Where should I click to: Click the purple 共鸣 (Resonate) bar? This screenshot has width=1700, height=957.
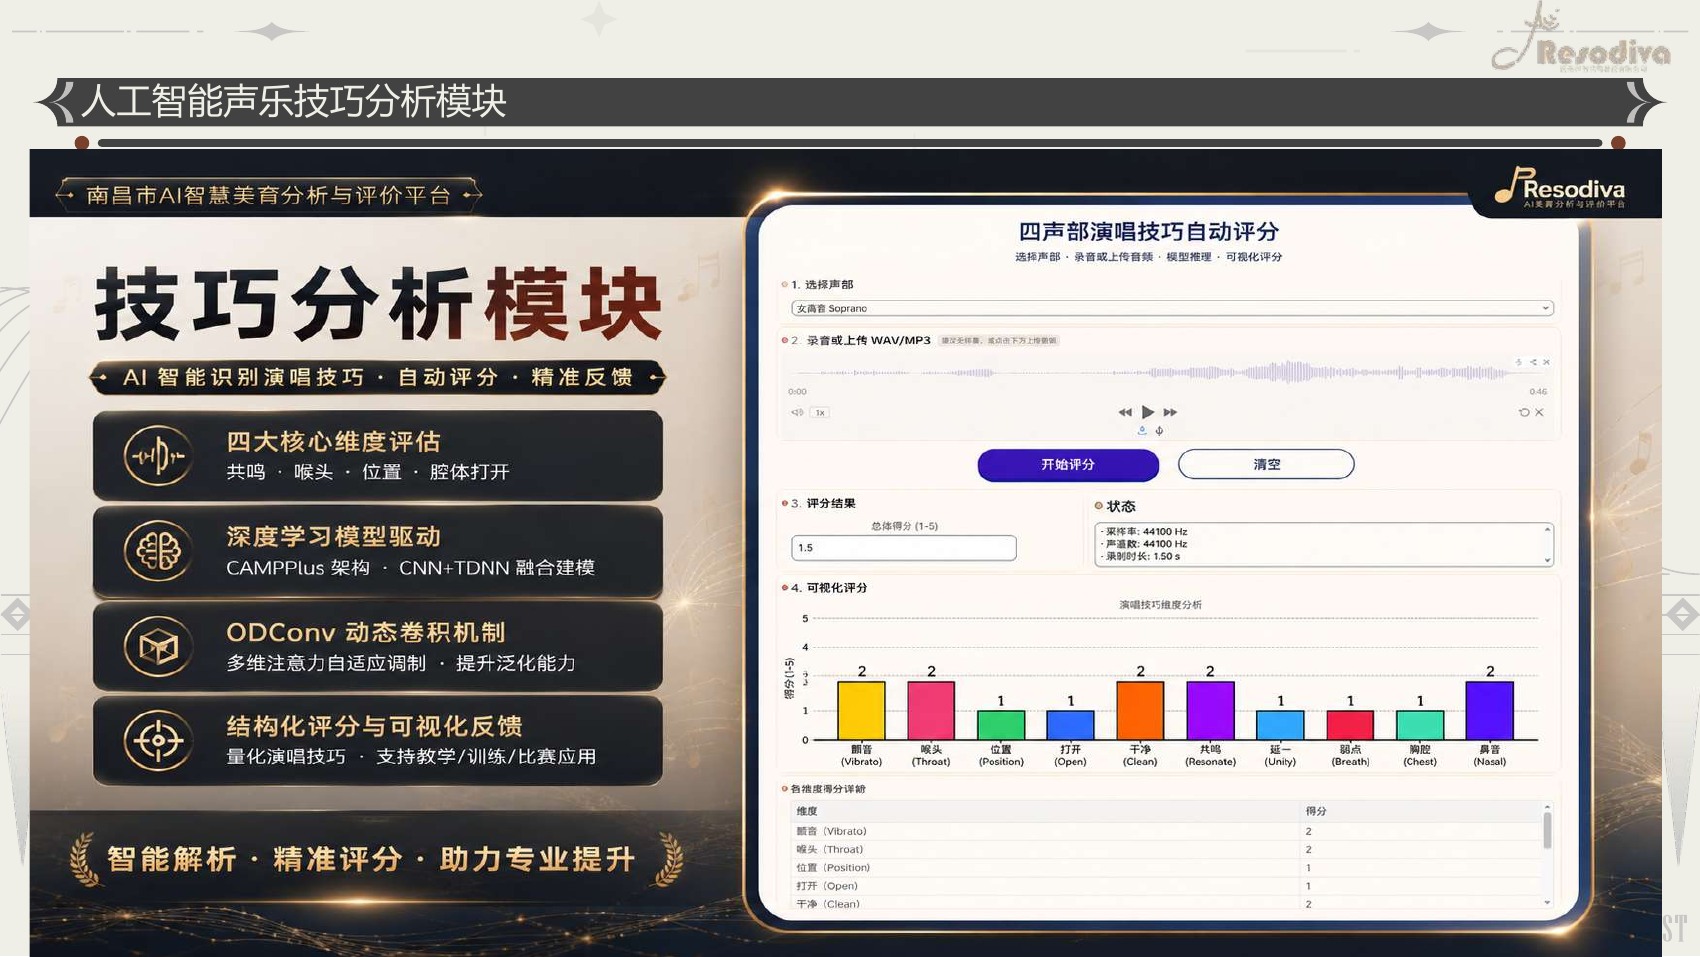(1210, 711)
